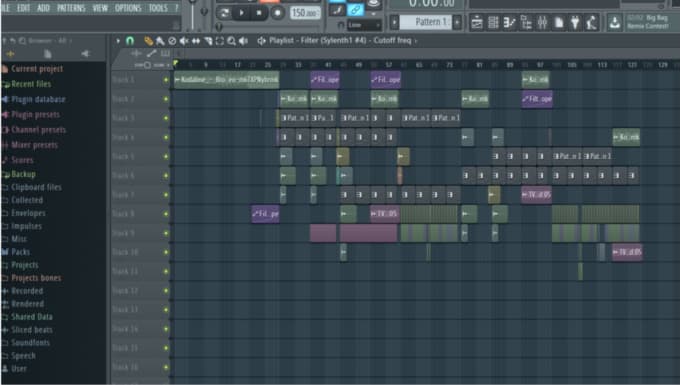Open the project info page icon

[x=559, y=22]
